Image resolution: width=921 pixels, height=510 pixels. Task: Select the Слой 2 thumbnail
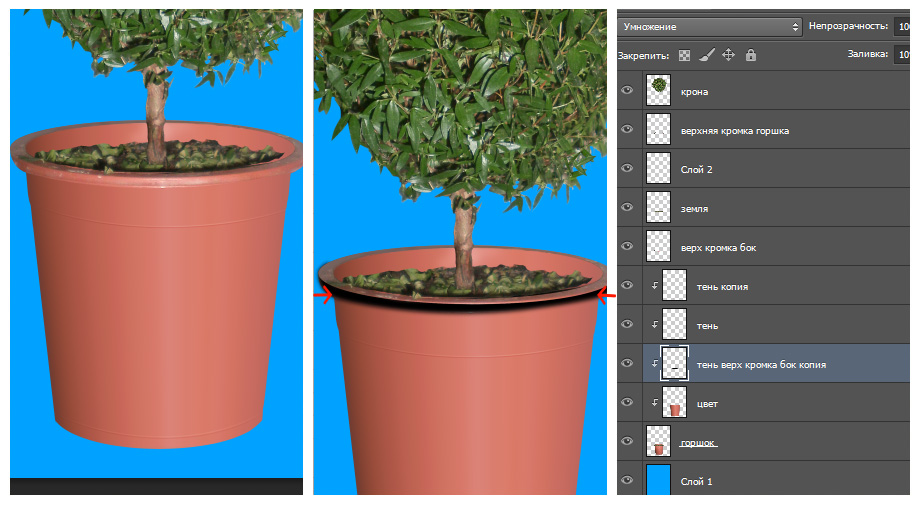coord(658,168)
